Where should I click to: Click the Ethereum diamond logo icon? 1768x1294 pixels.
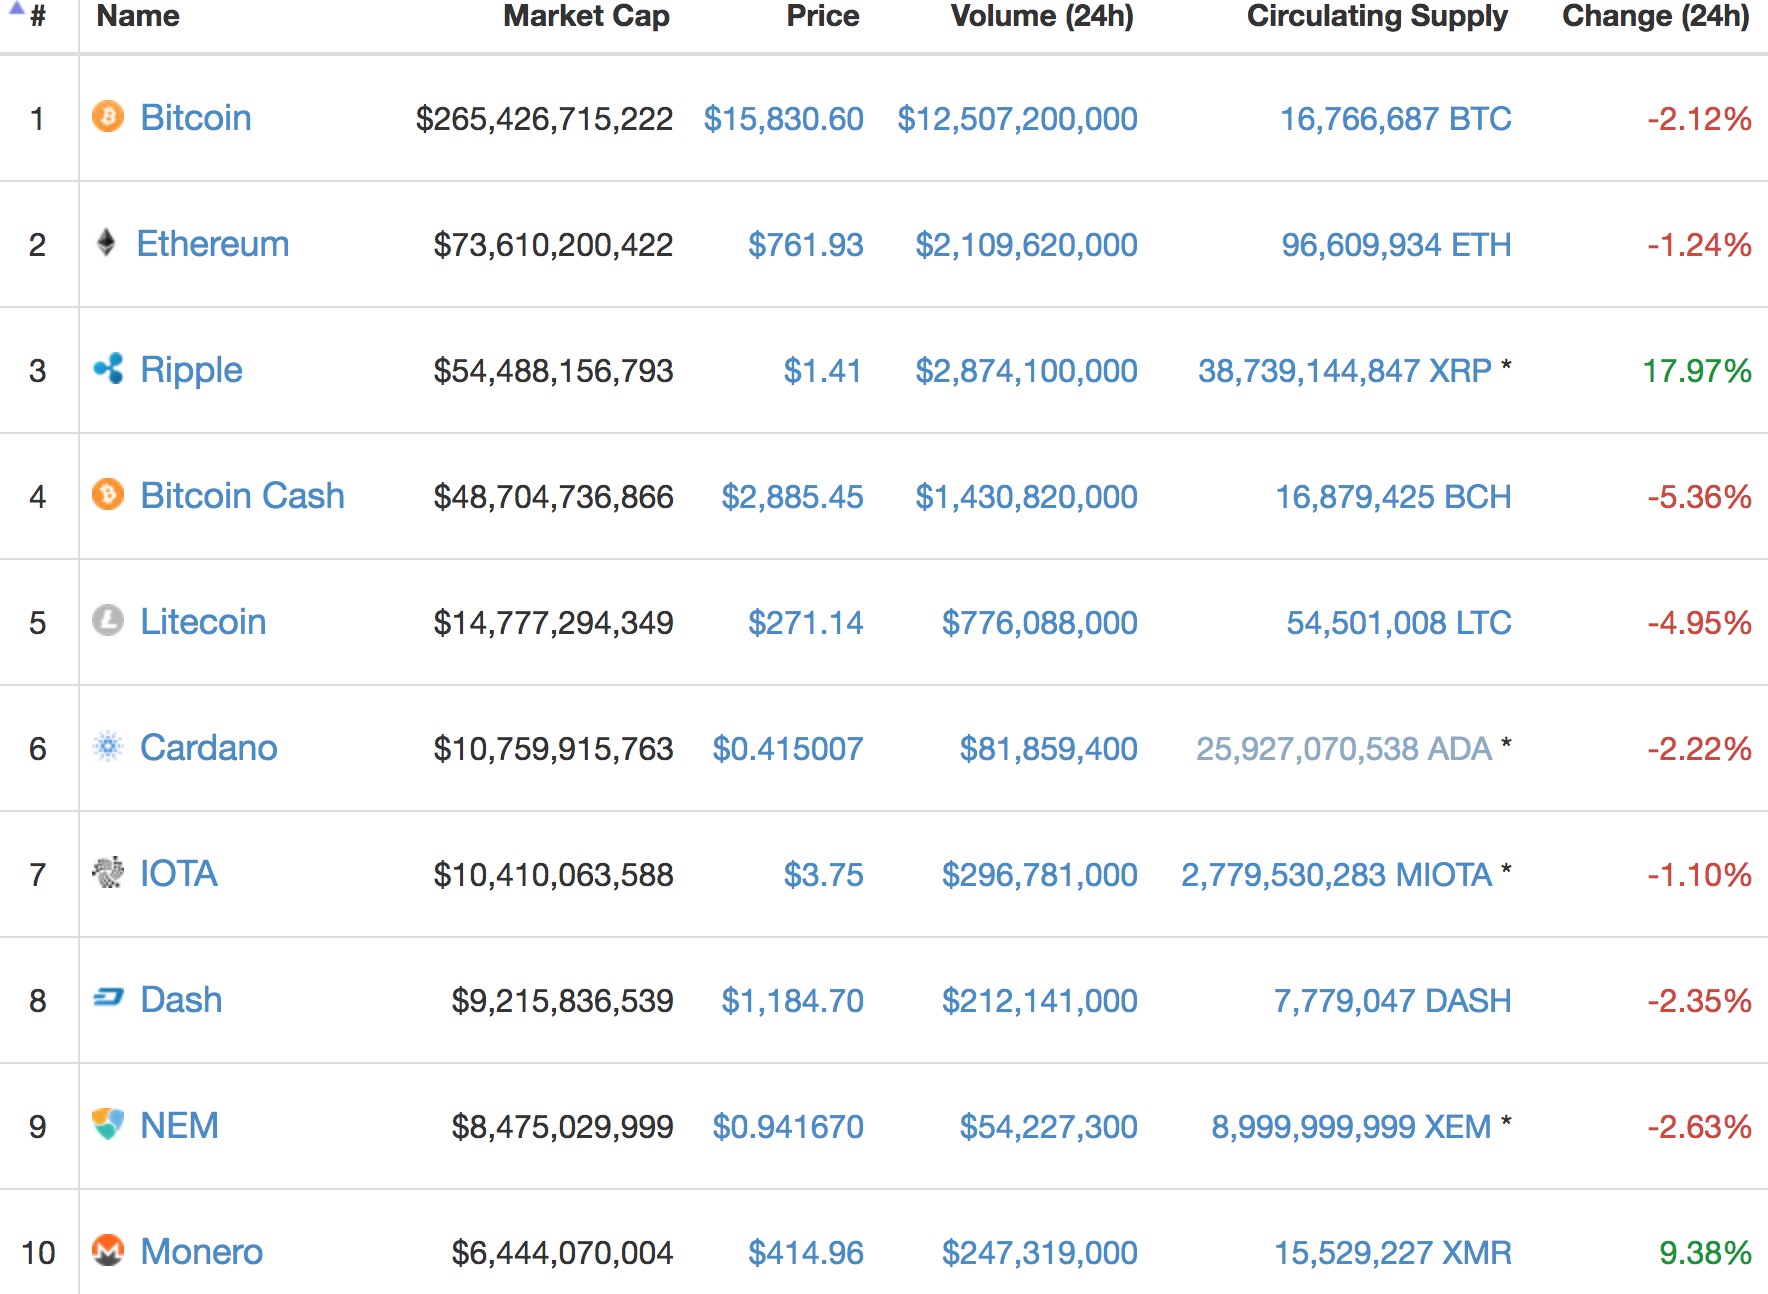point(106,243)
